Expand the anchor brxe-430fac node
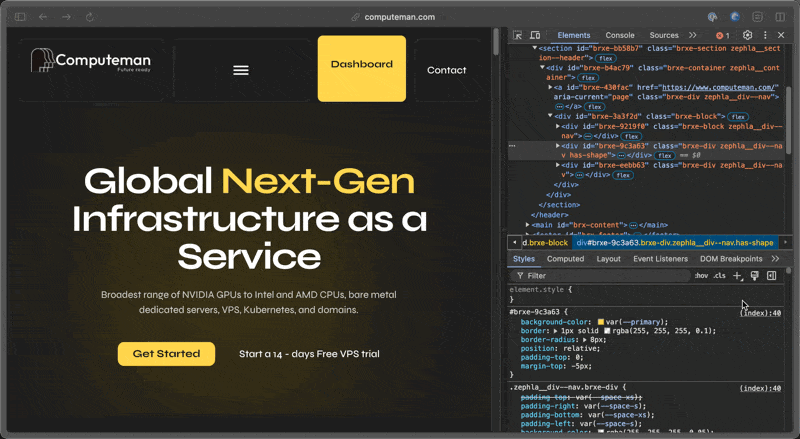Viewport: 800px width, 439px height. pyautogui.click(x=550, y=87)
